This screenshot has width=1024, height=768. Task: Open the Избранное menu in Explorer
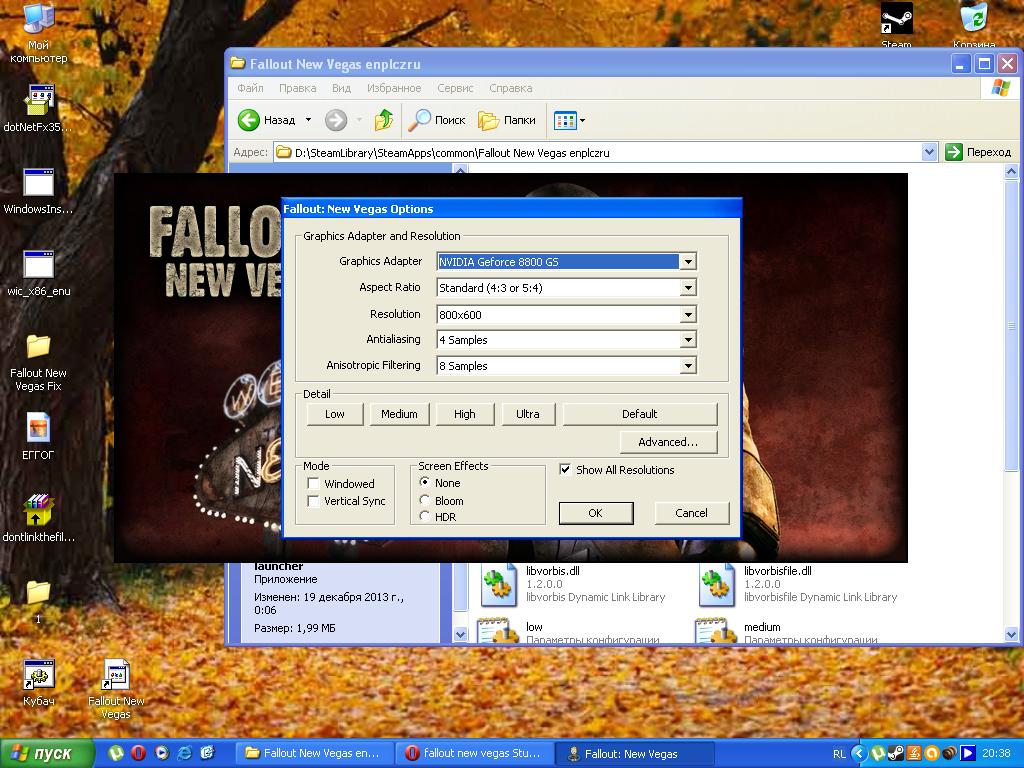[394, 88]
